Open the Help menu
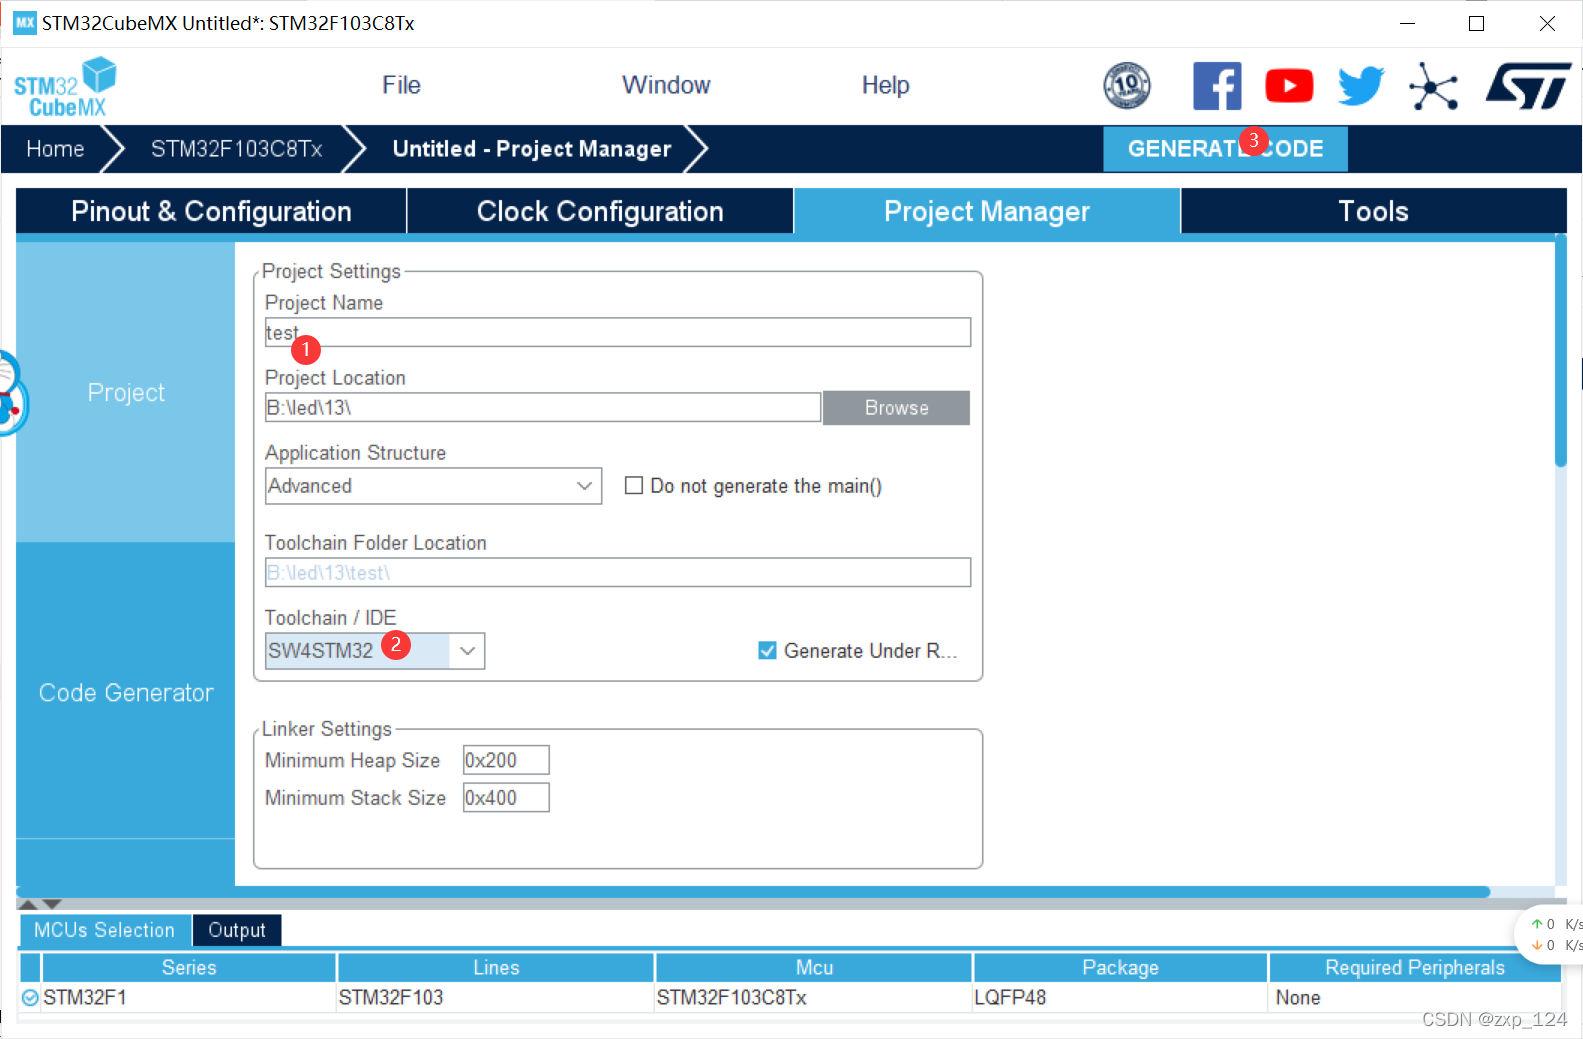This screenshot has height=1039, width=1583. click(x=885, y=85)
